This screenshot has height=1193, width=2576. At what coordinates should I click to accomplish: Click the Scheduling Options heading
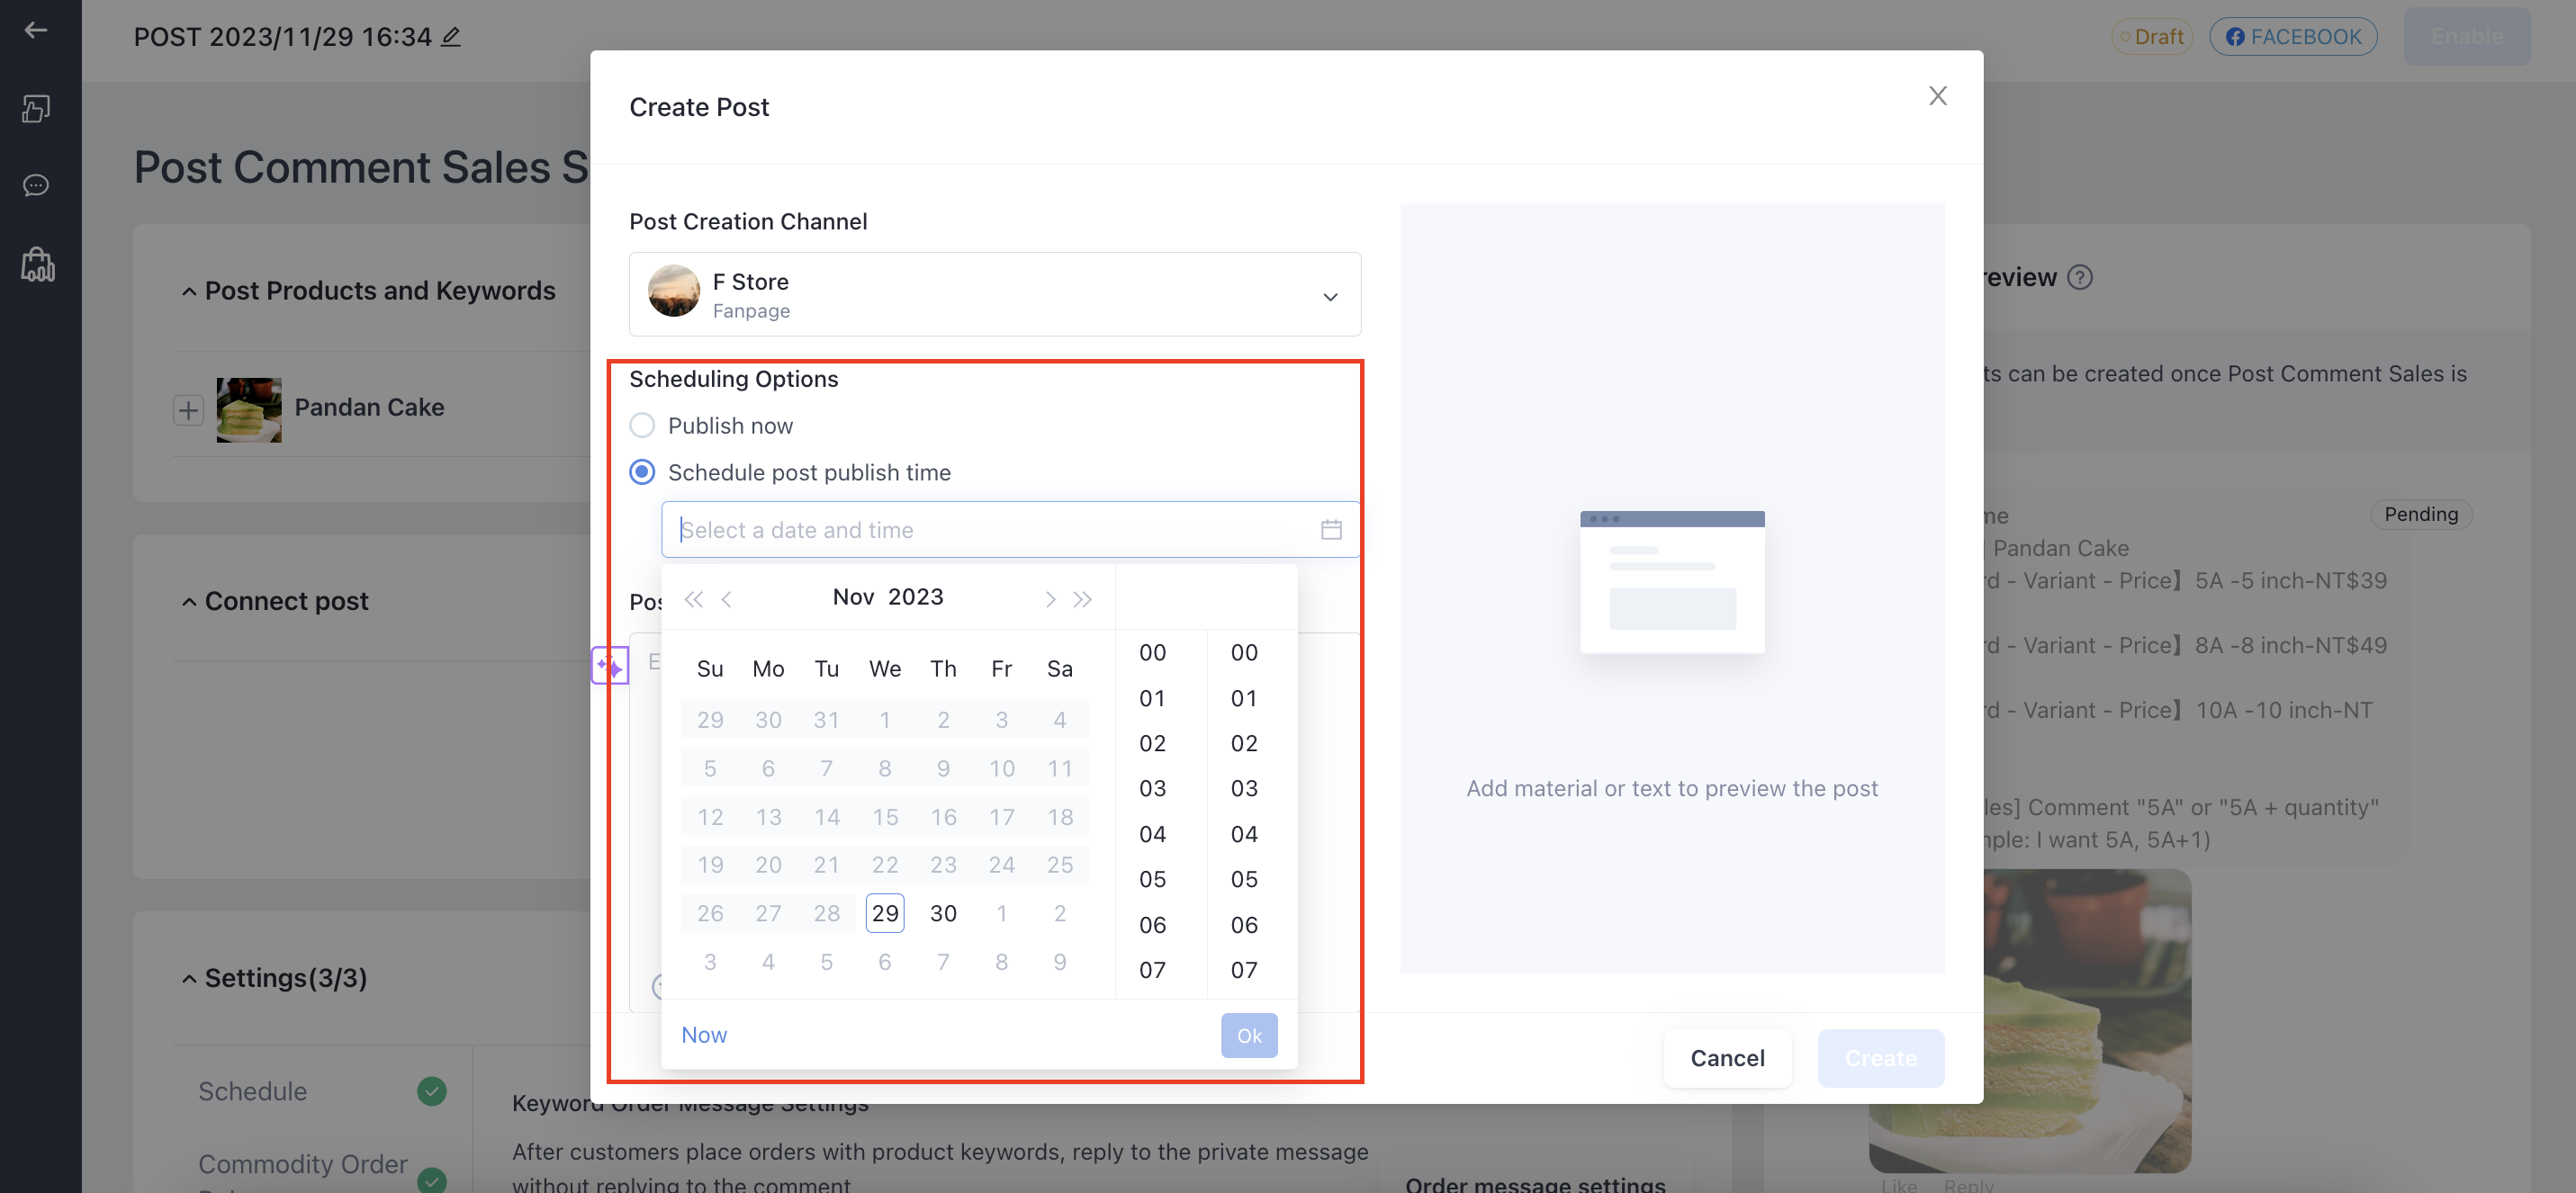[x=733, y=378]
